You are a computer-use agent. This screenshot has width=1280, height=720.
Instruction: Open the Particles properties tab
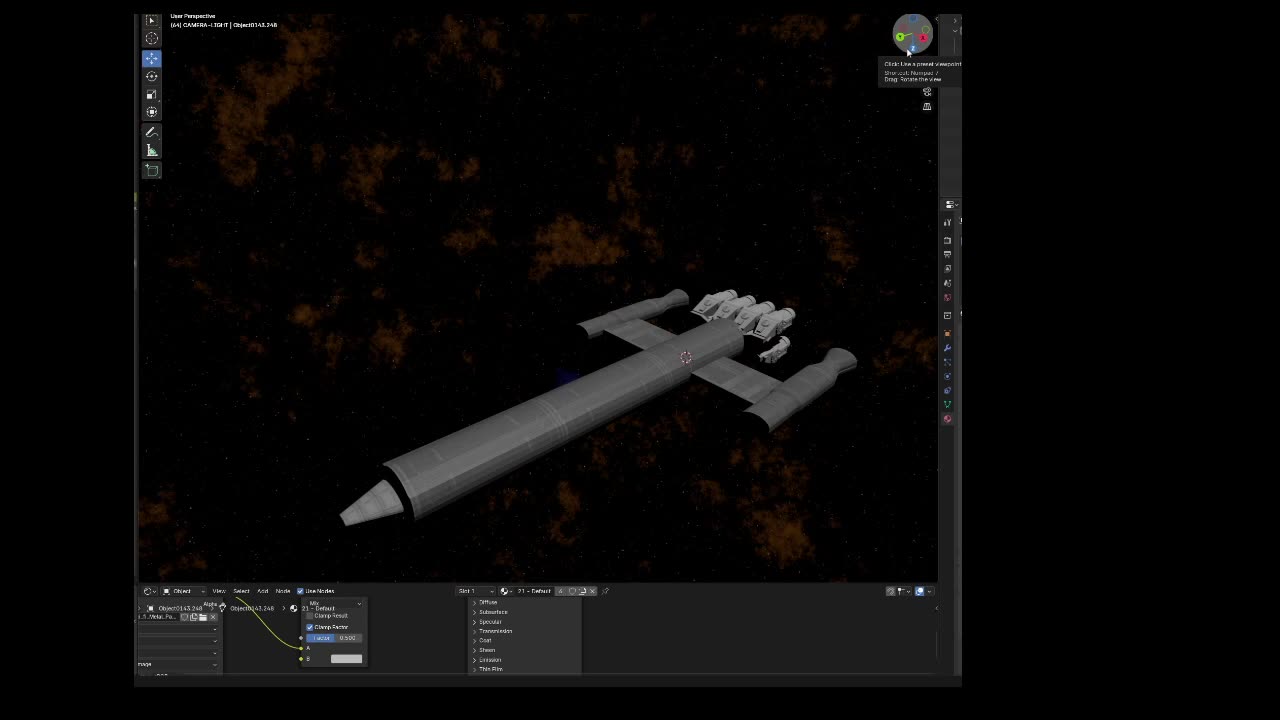click(x=947, y=361)
